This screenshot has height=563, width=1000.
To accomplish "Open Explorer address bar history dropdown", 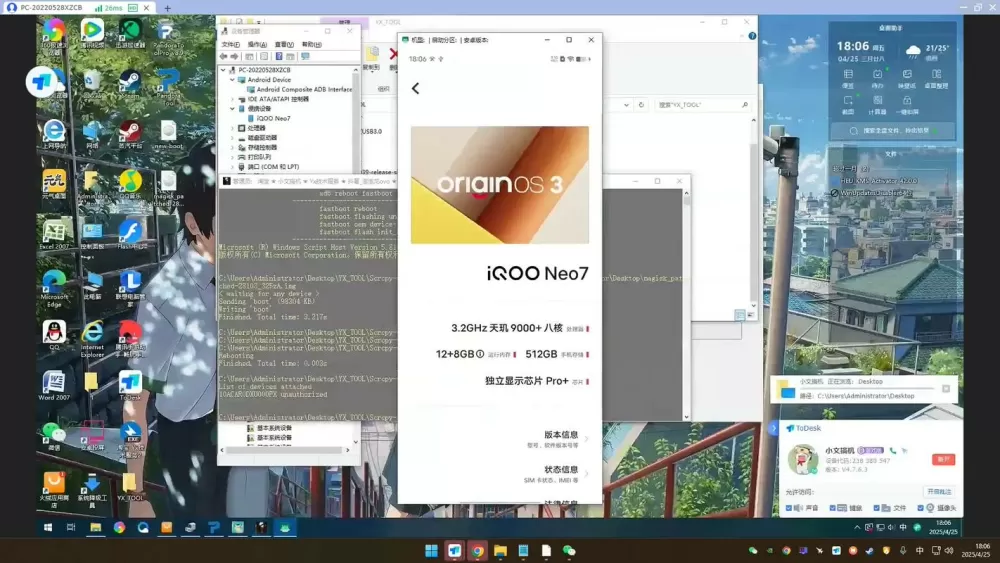I will 626,105.
